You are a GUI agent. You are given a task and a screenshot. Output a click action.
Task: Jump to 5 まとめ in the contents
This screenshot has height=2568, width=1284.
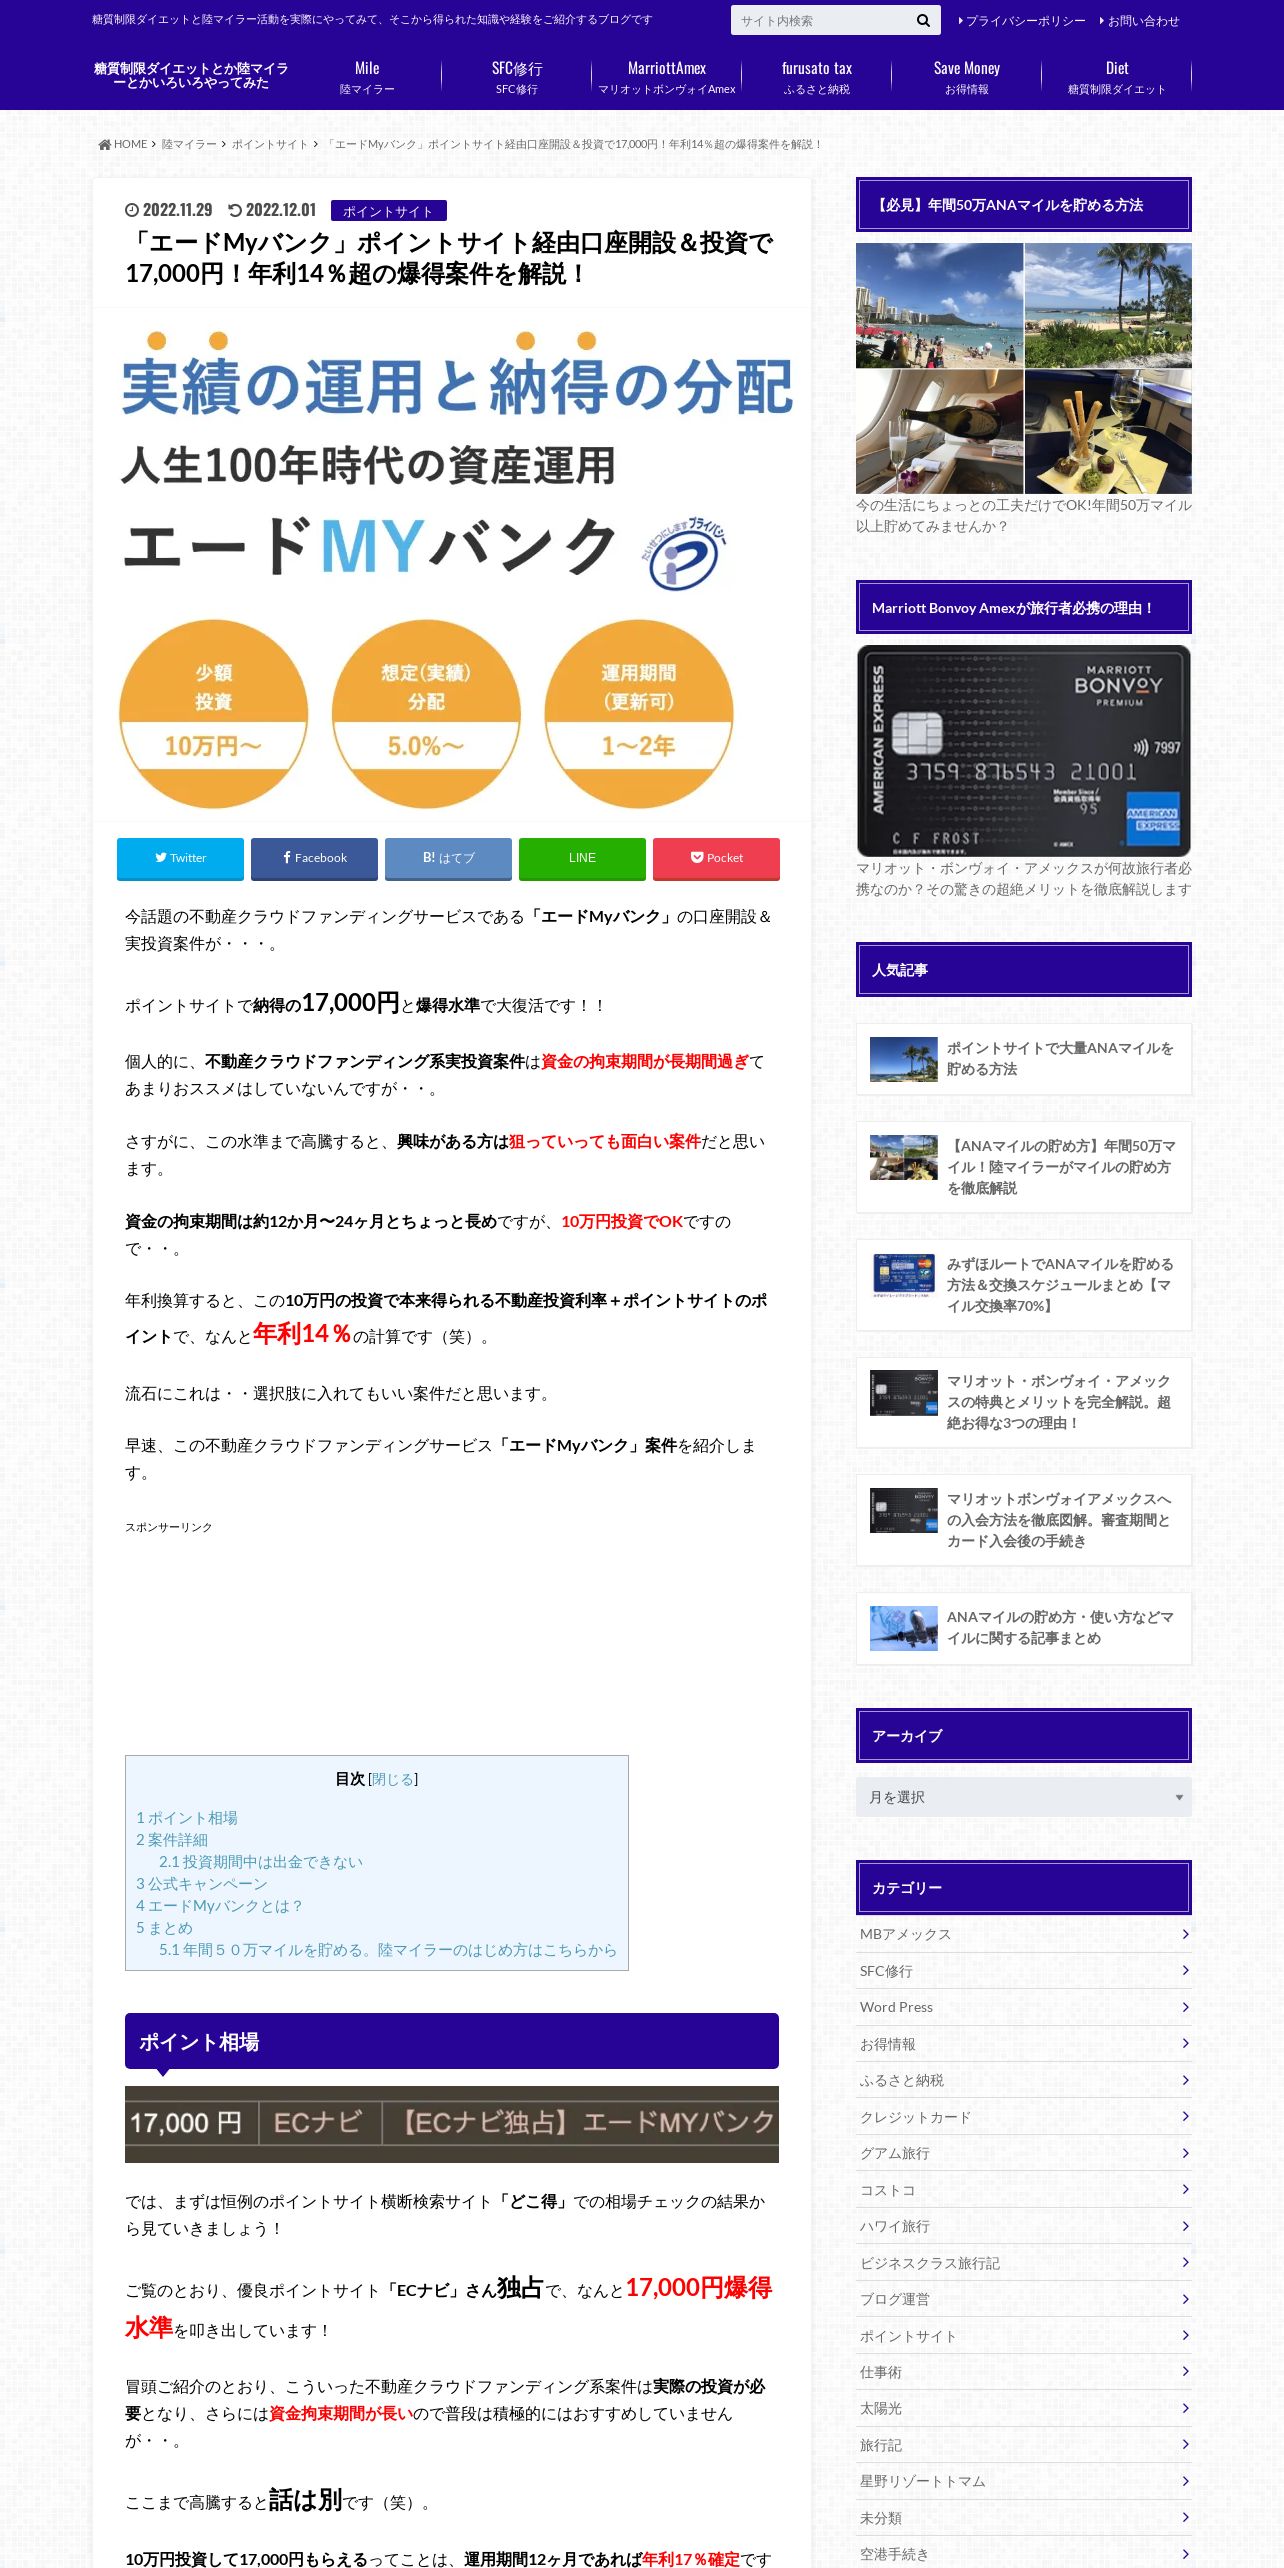click(164, 1928)
